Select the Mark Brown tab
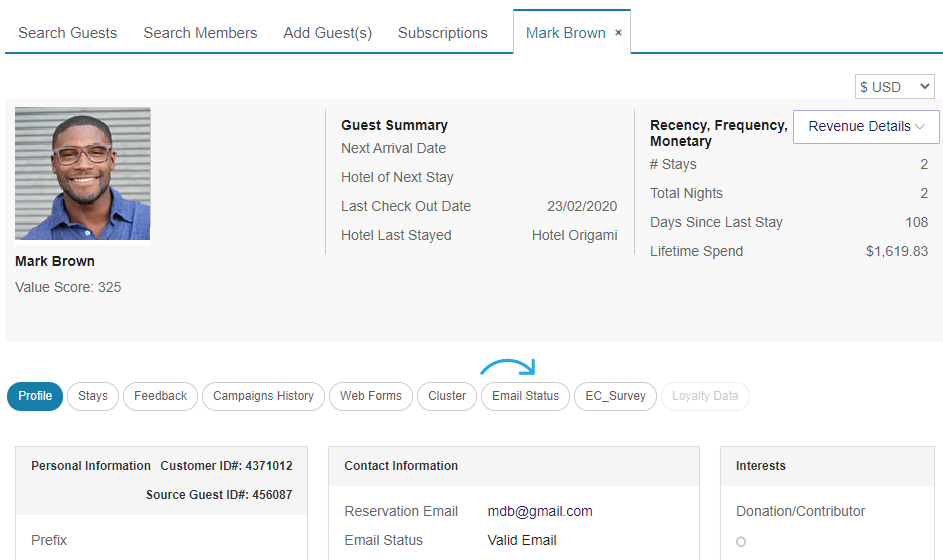The image size is (943, 560). click(x=565, y=33)
